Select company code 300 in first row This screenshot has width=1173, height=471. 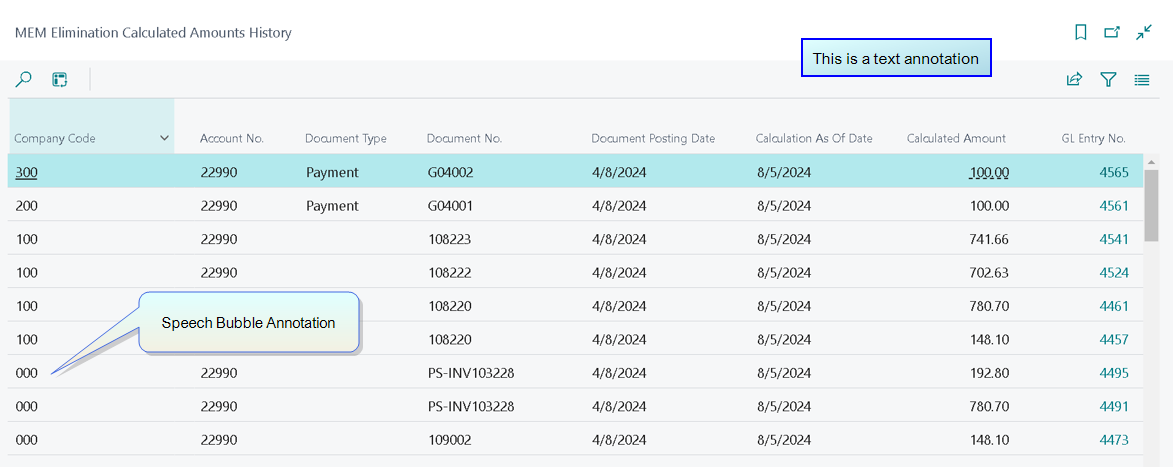[x=26, y=173]
